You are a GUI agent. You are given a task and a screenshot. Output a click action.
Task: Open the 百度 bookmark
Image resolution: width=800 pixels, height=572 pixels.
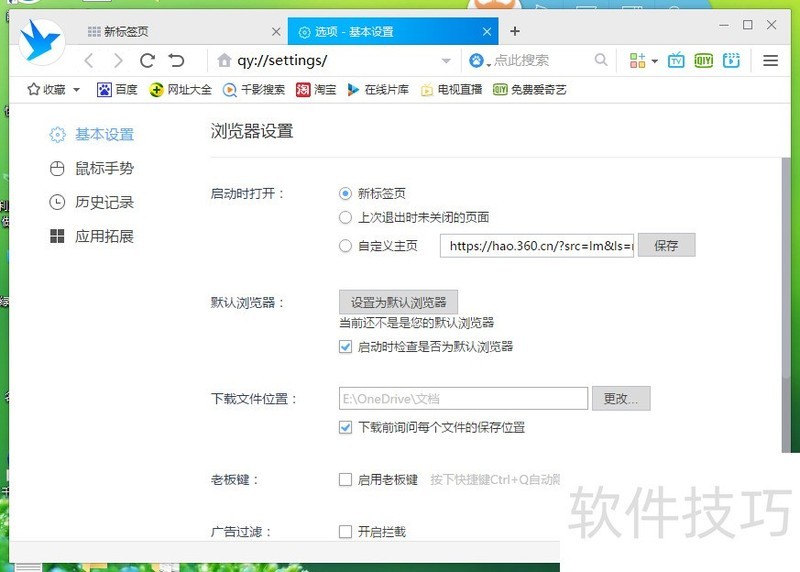[117, 90]
